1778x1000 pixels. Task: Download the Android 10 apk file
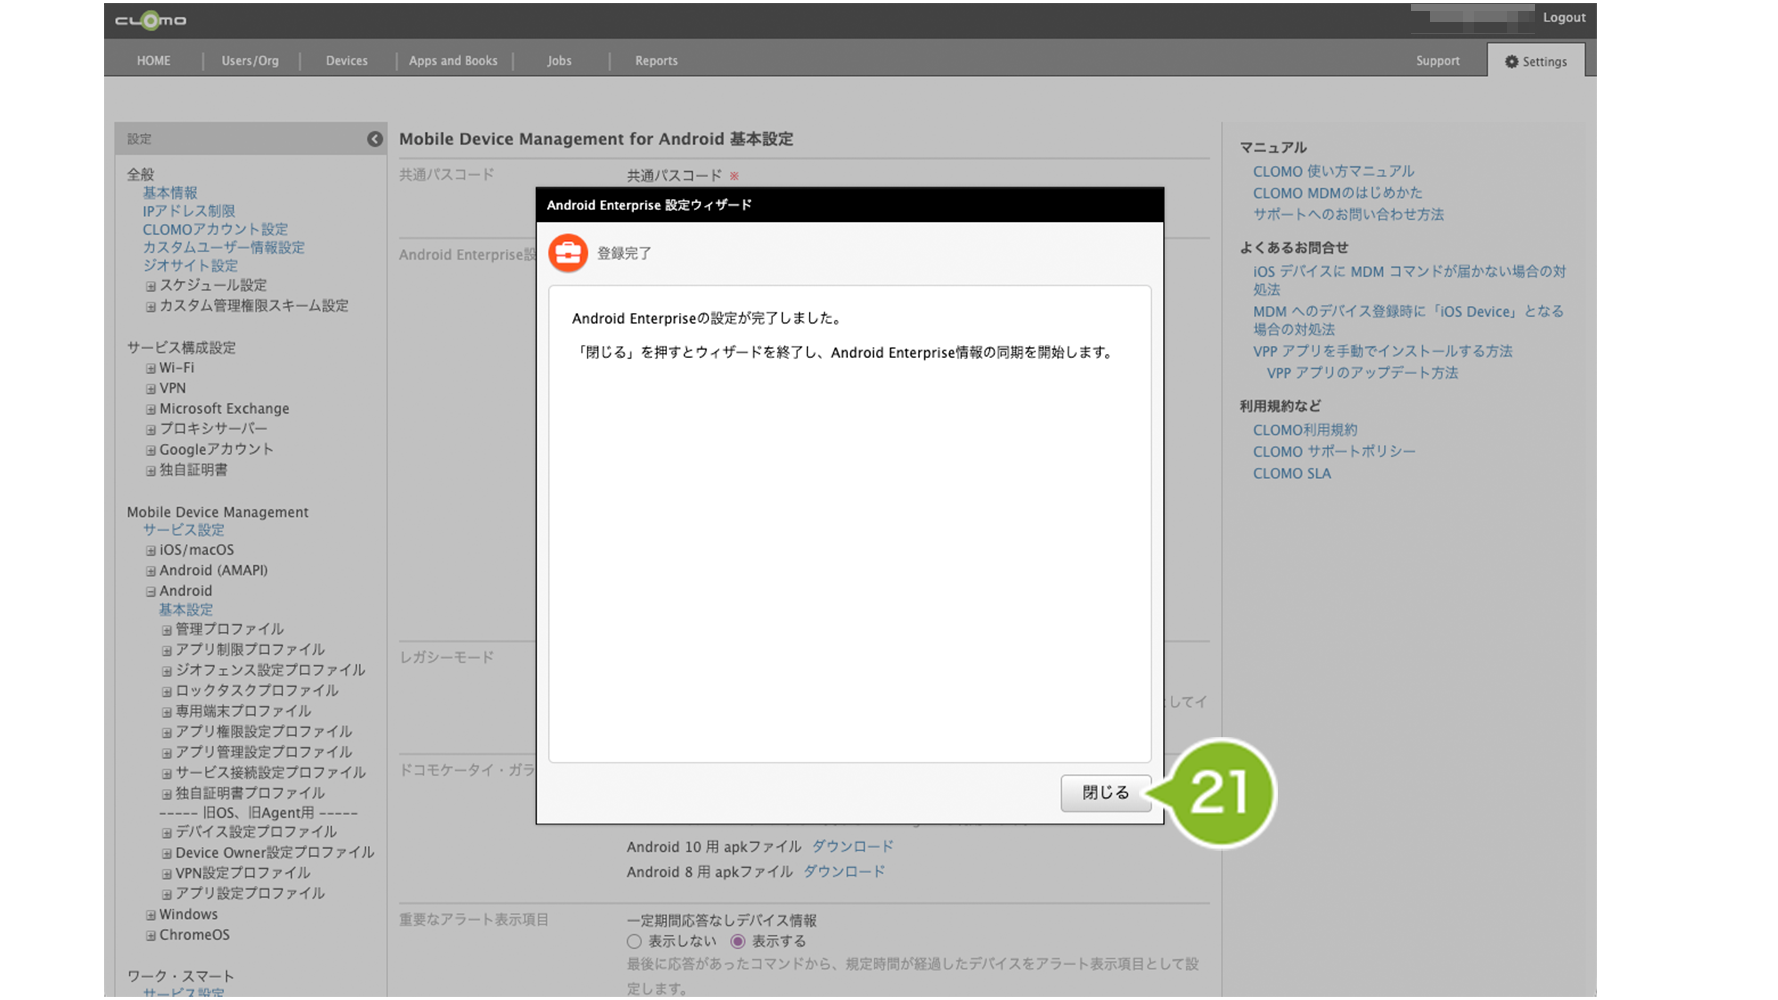[x=853, y=847]
